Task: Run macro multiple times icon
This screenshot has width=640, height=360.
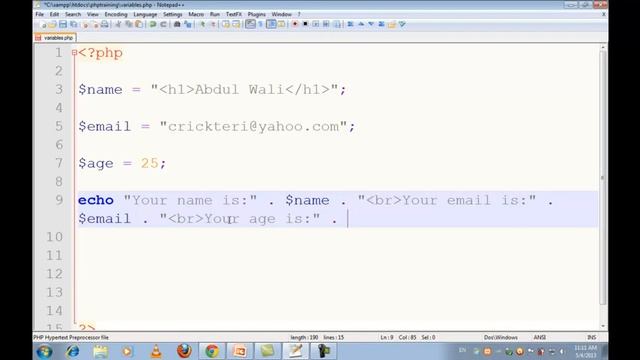Action: click(x=326, y=24)
